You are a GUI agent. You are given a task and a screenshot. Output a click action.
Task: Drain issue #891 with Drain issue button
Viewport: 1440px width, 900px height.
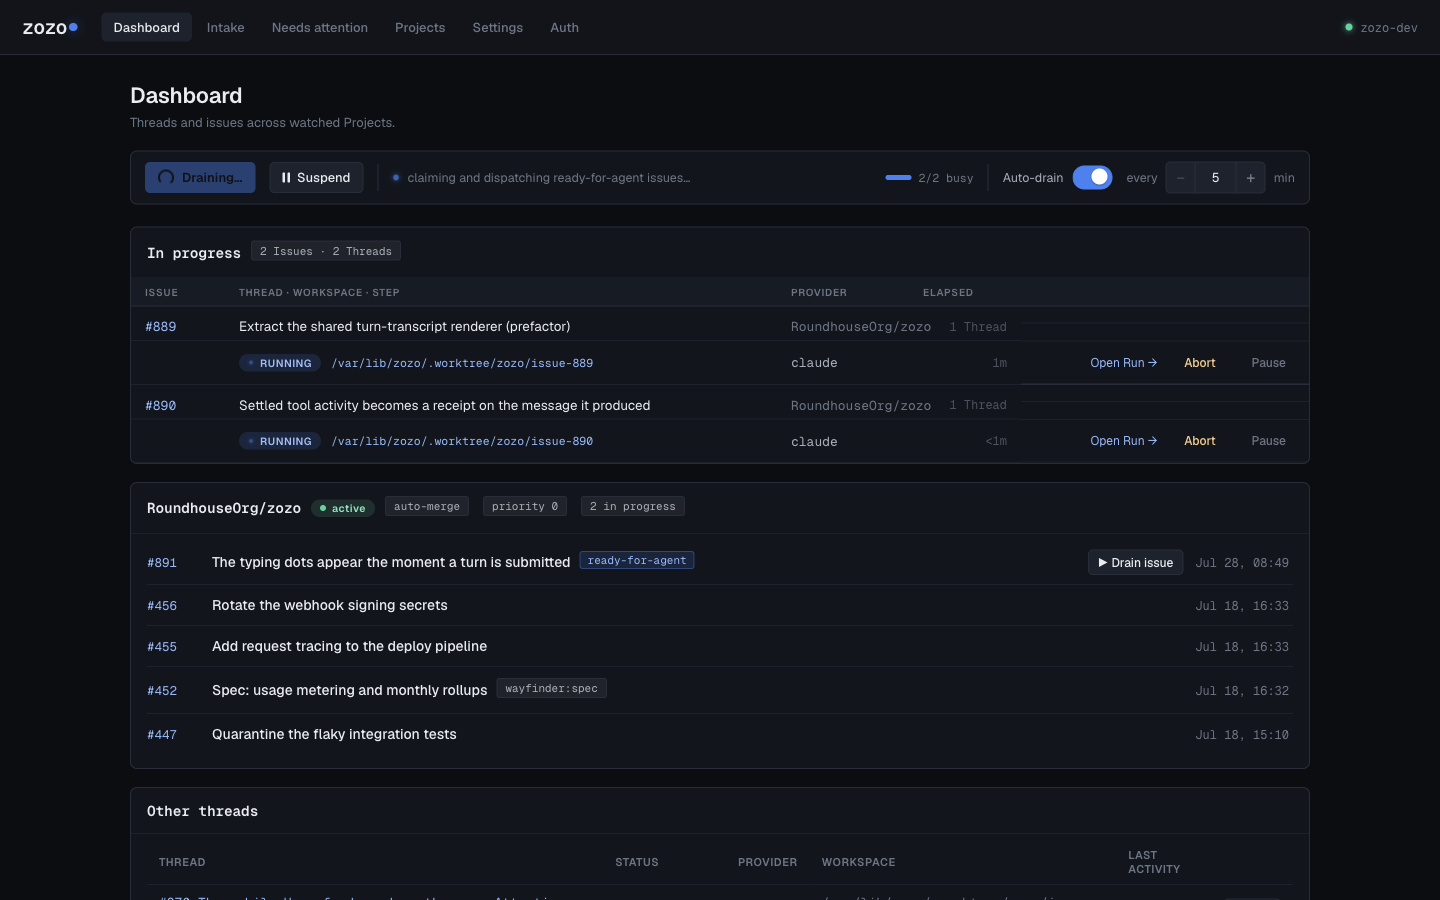point(1135,562)
